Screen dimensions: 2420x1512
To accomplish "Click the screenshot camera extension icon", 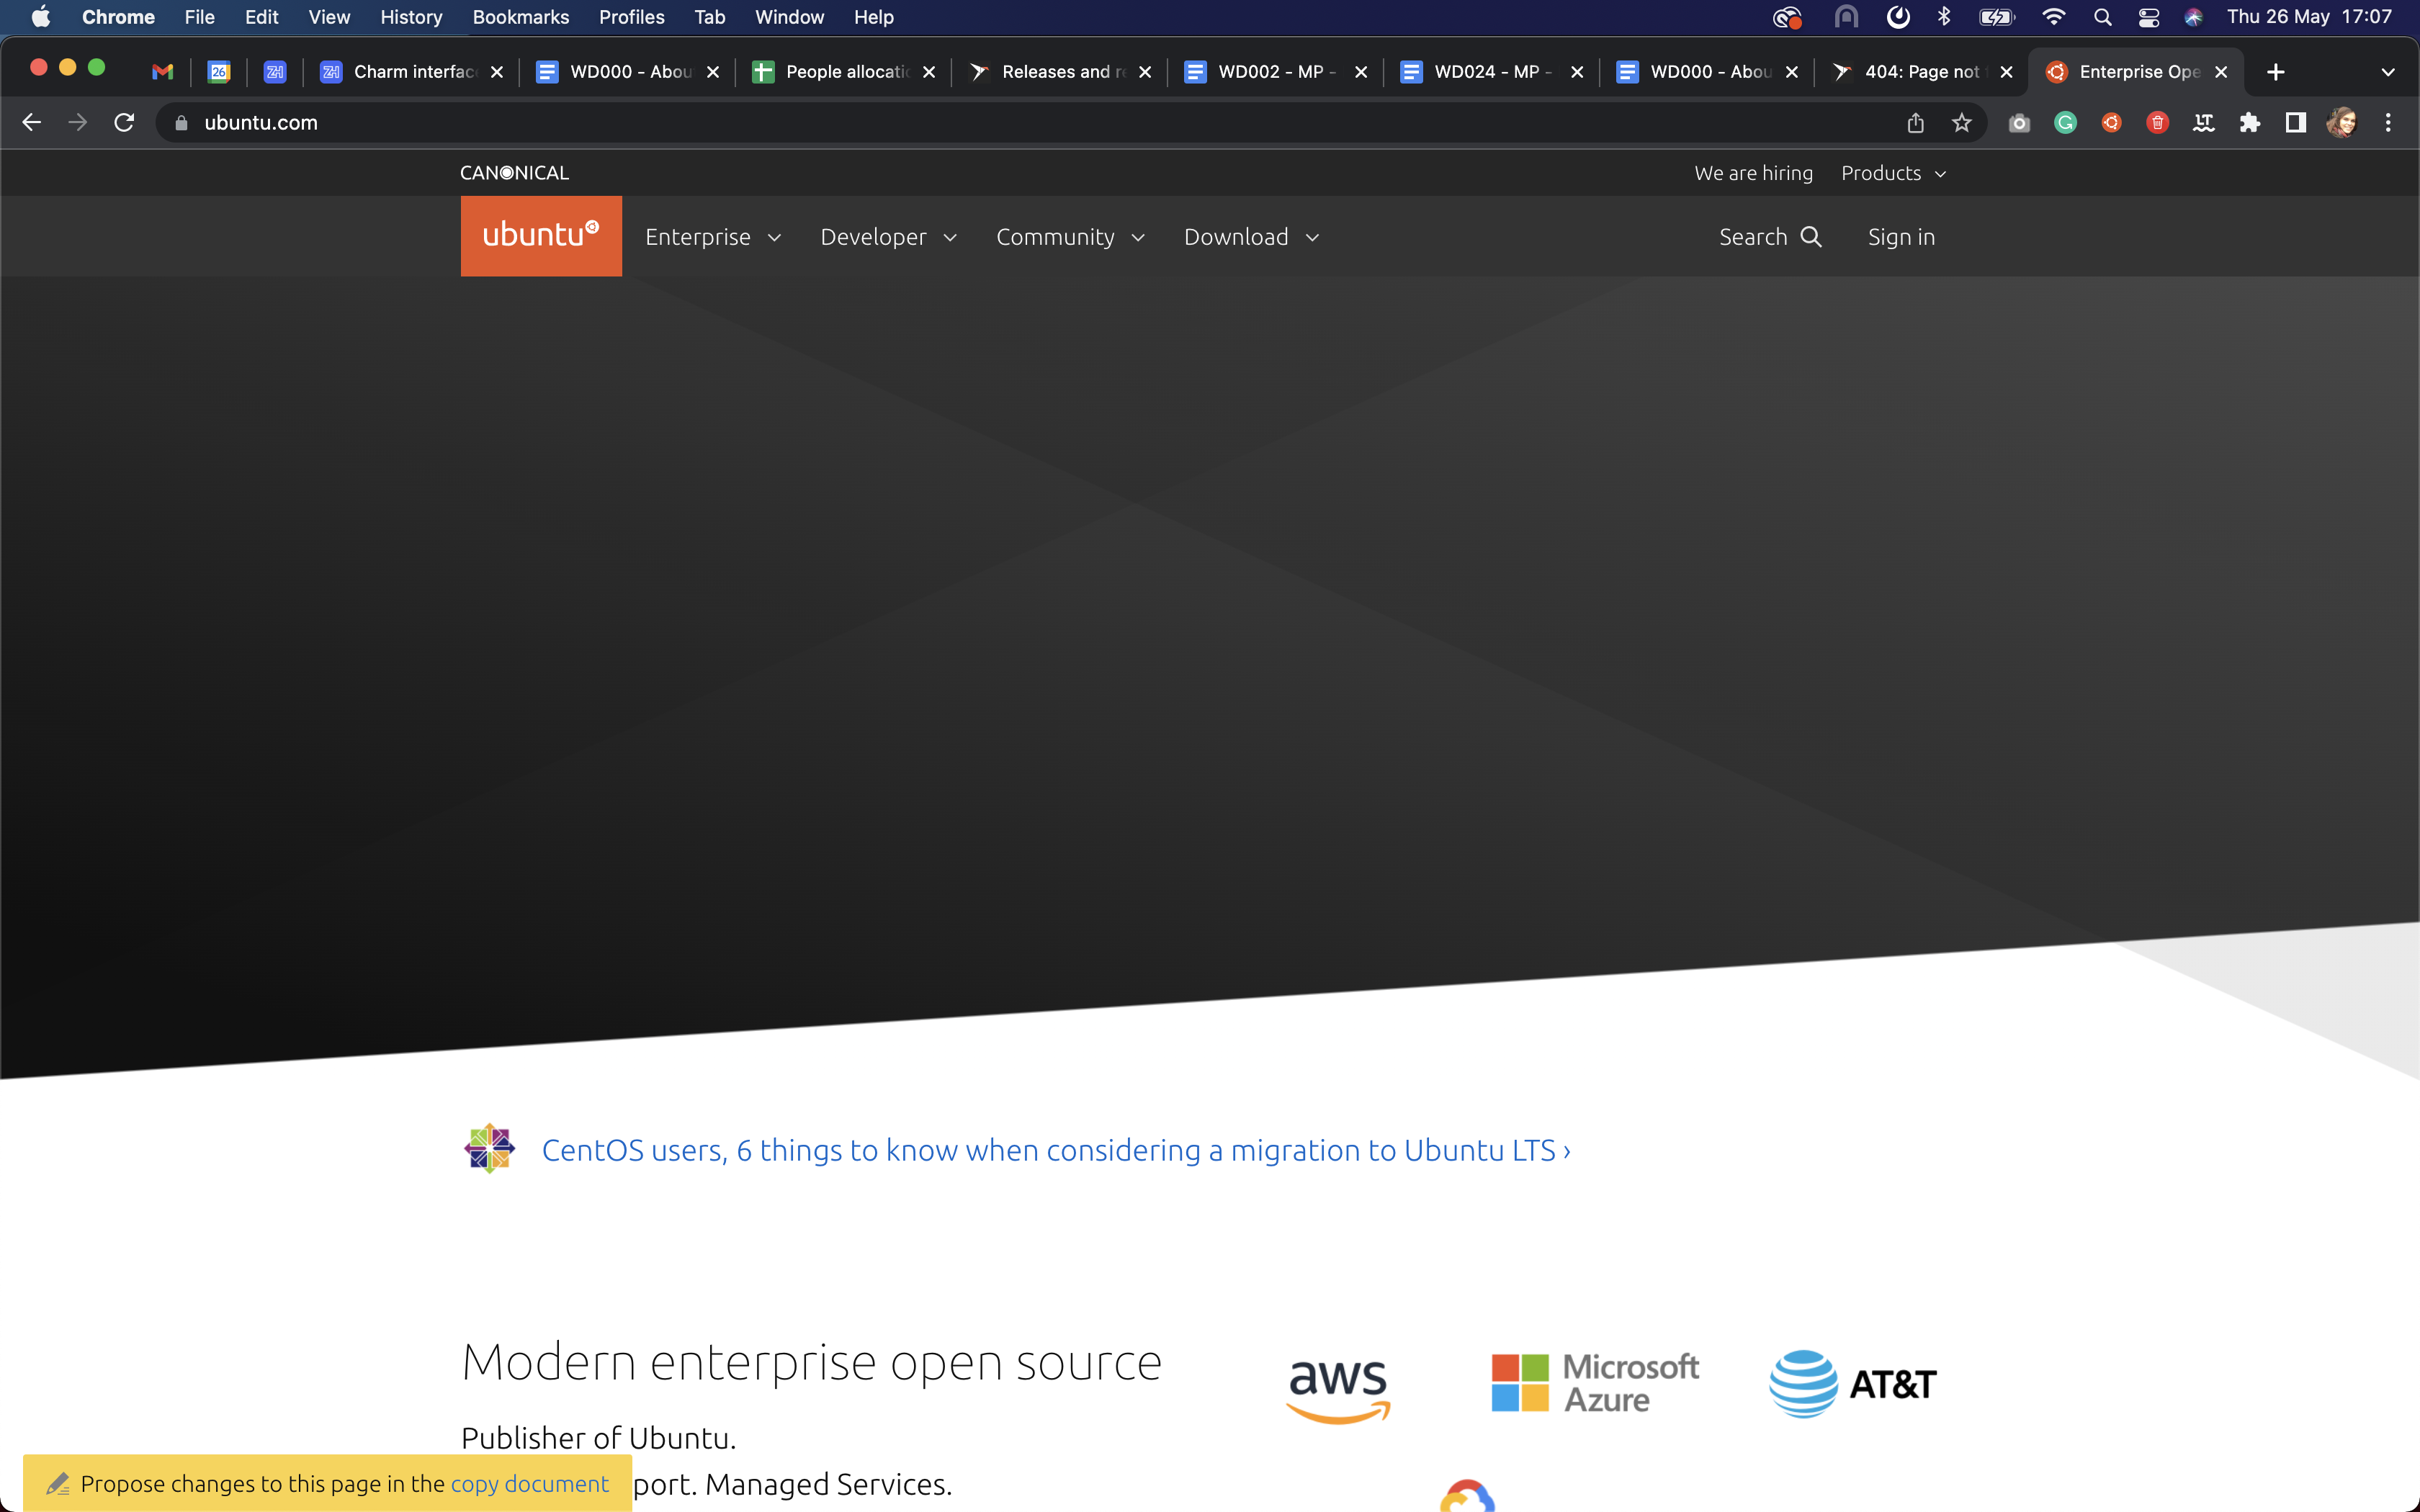I will [x=2019, y=122].
